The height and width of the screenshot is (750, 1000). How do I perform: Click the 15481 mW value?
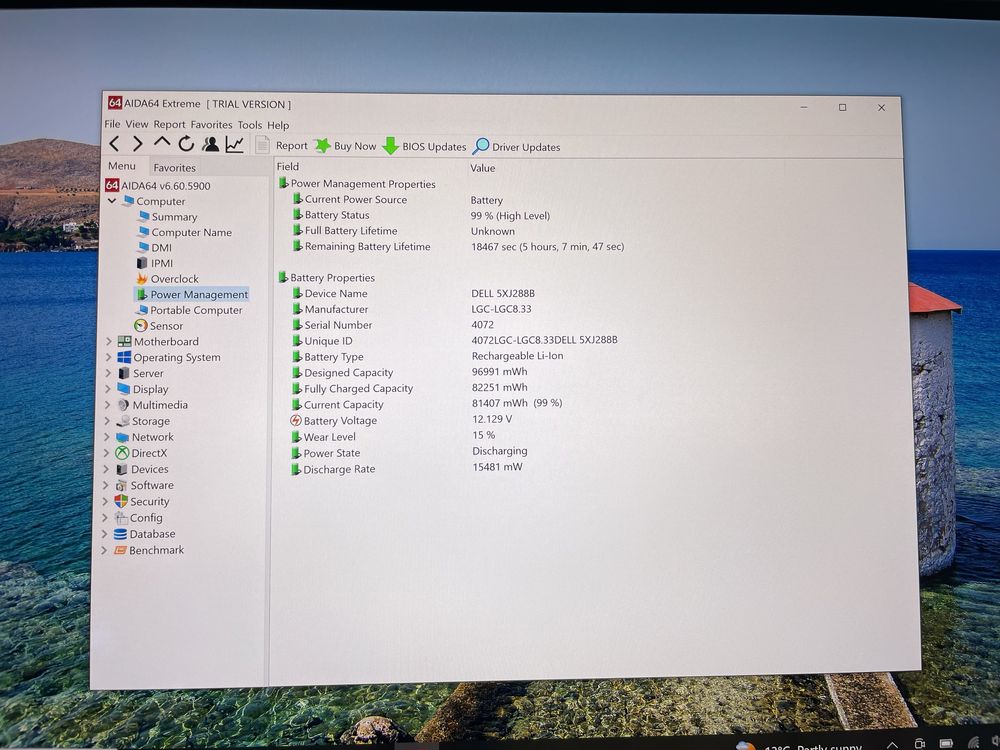pyautogui.click(x=497, y=467)
